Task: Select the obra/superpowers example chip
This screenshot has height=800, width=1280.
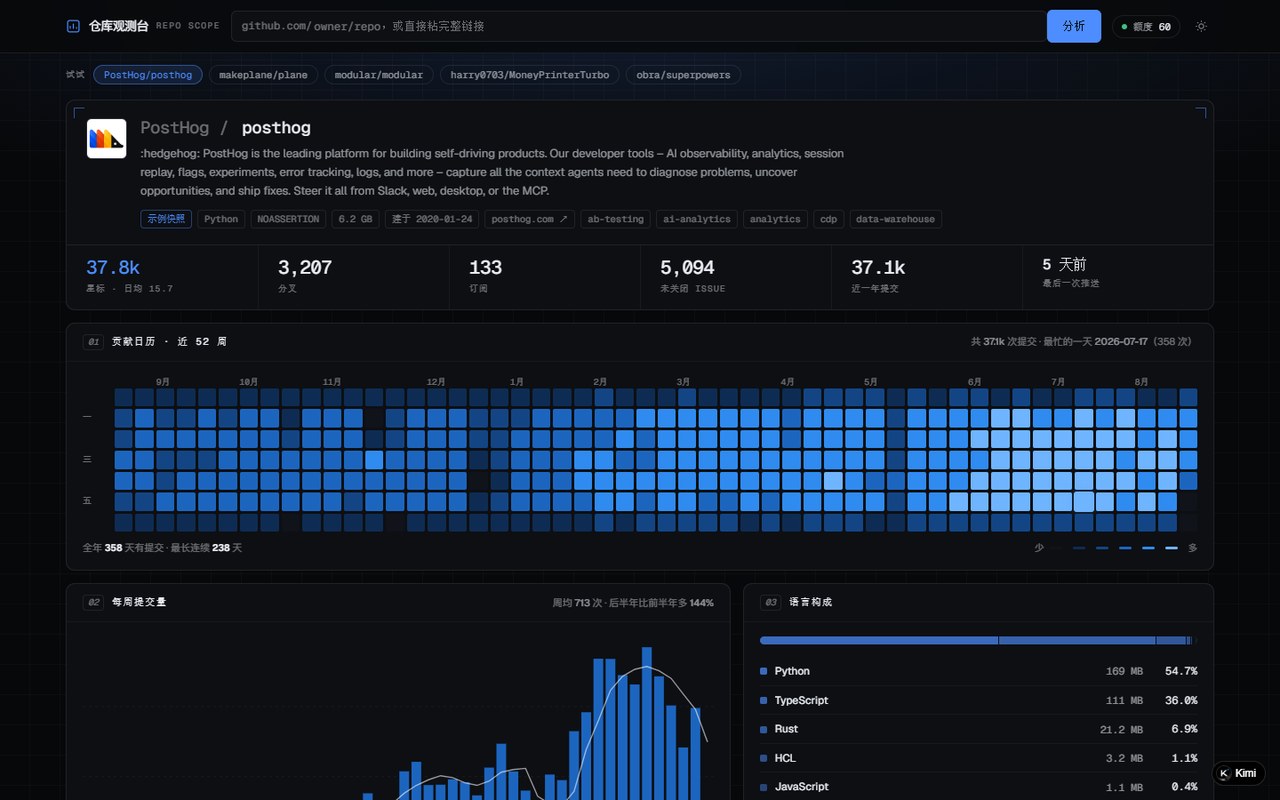Action: click(x=684, y=75)
